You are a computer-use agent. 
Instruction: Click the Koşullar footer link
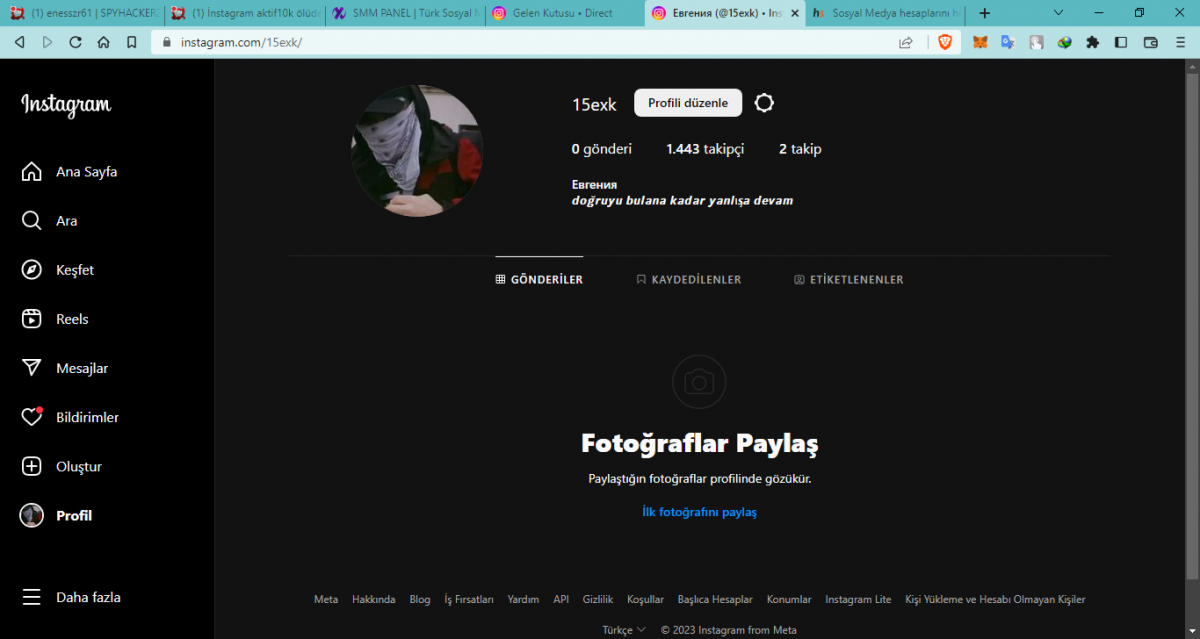(x=645, y=600)
